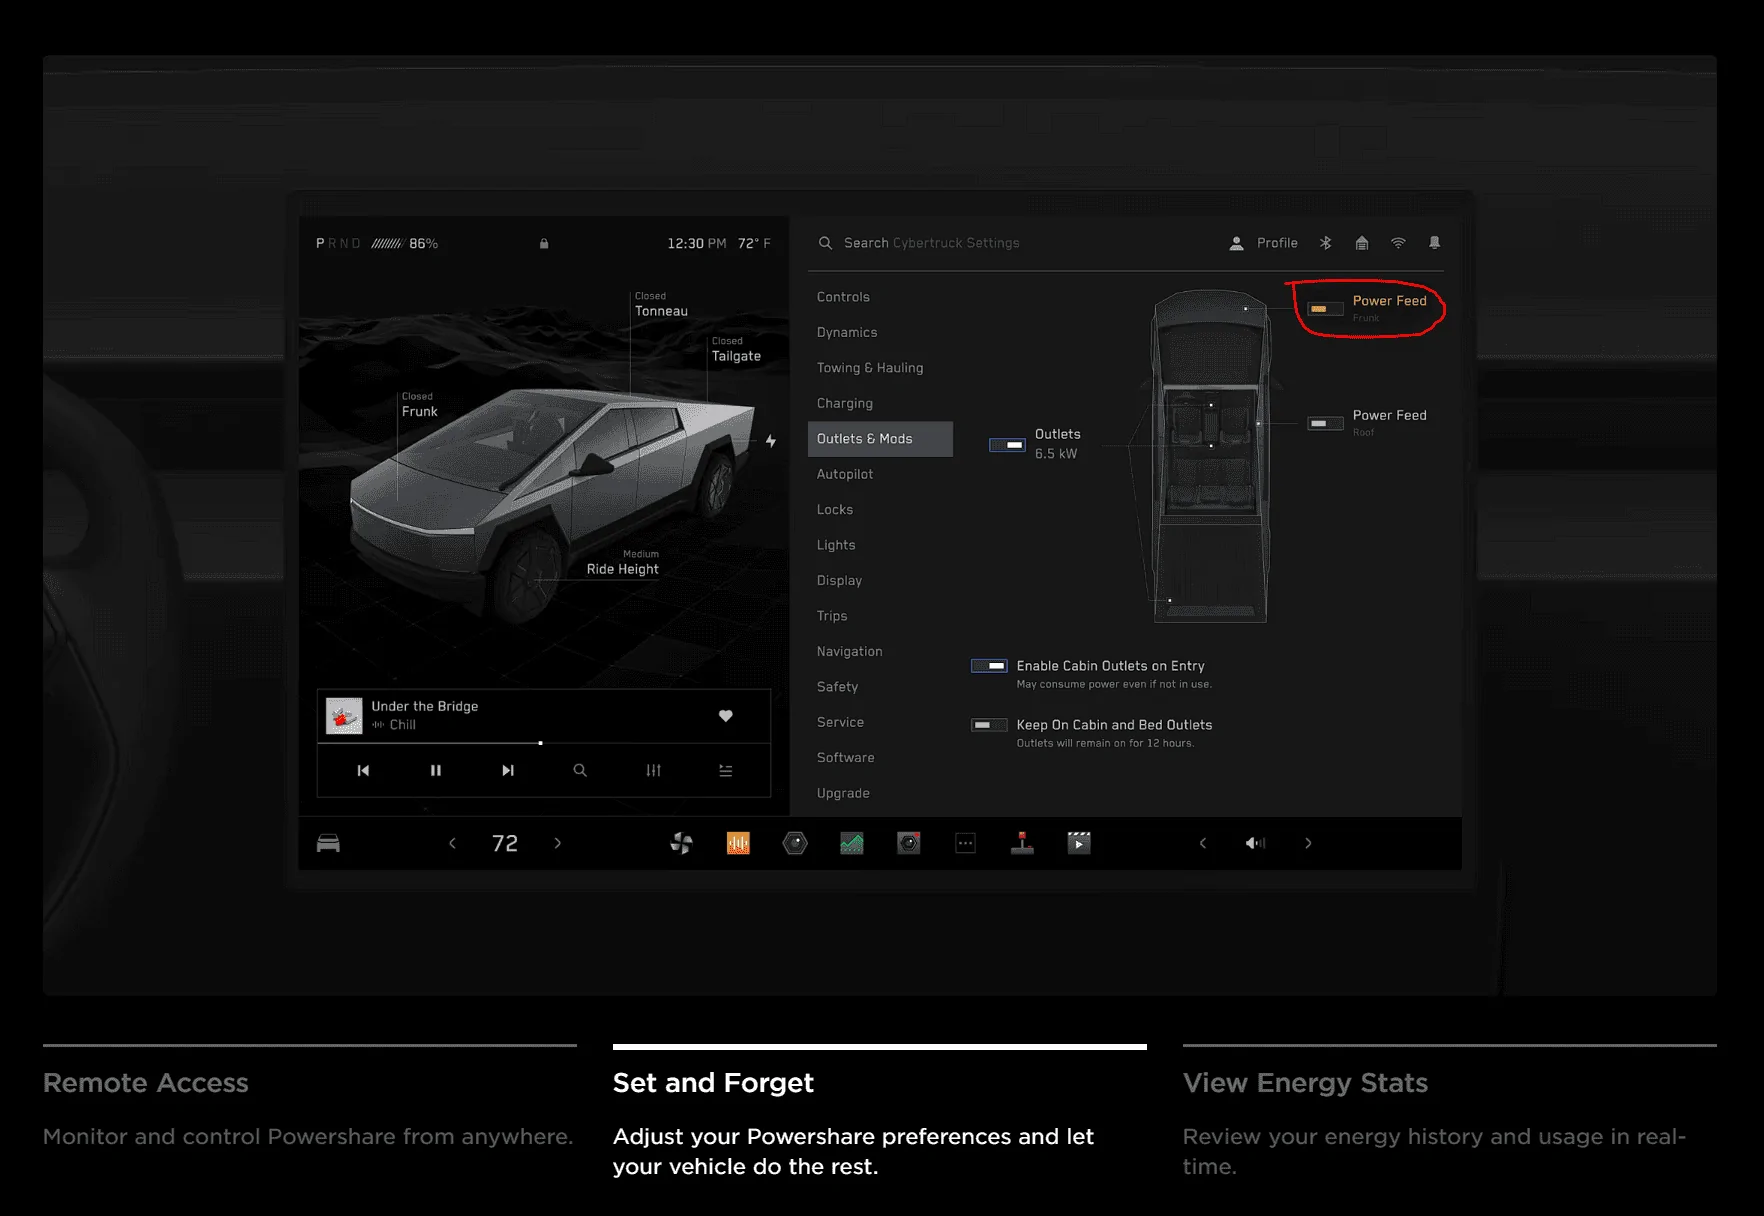This screenshot has width=1764, height=1216.
Task: Toggle the Outlets 6.5 kW switch
Action: point(1007,444)
